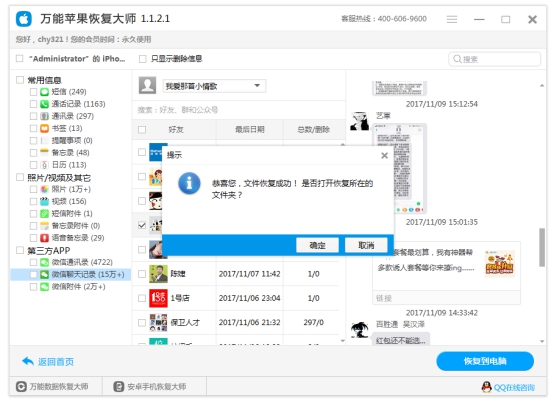Click the blue Apple logo app icon
The height and width of the screenshot is (401, 554).
click(24, 19)
